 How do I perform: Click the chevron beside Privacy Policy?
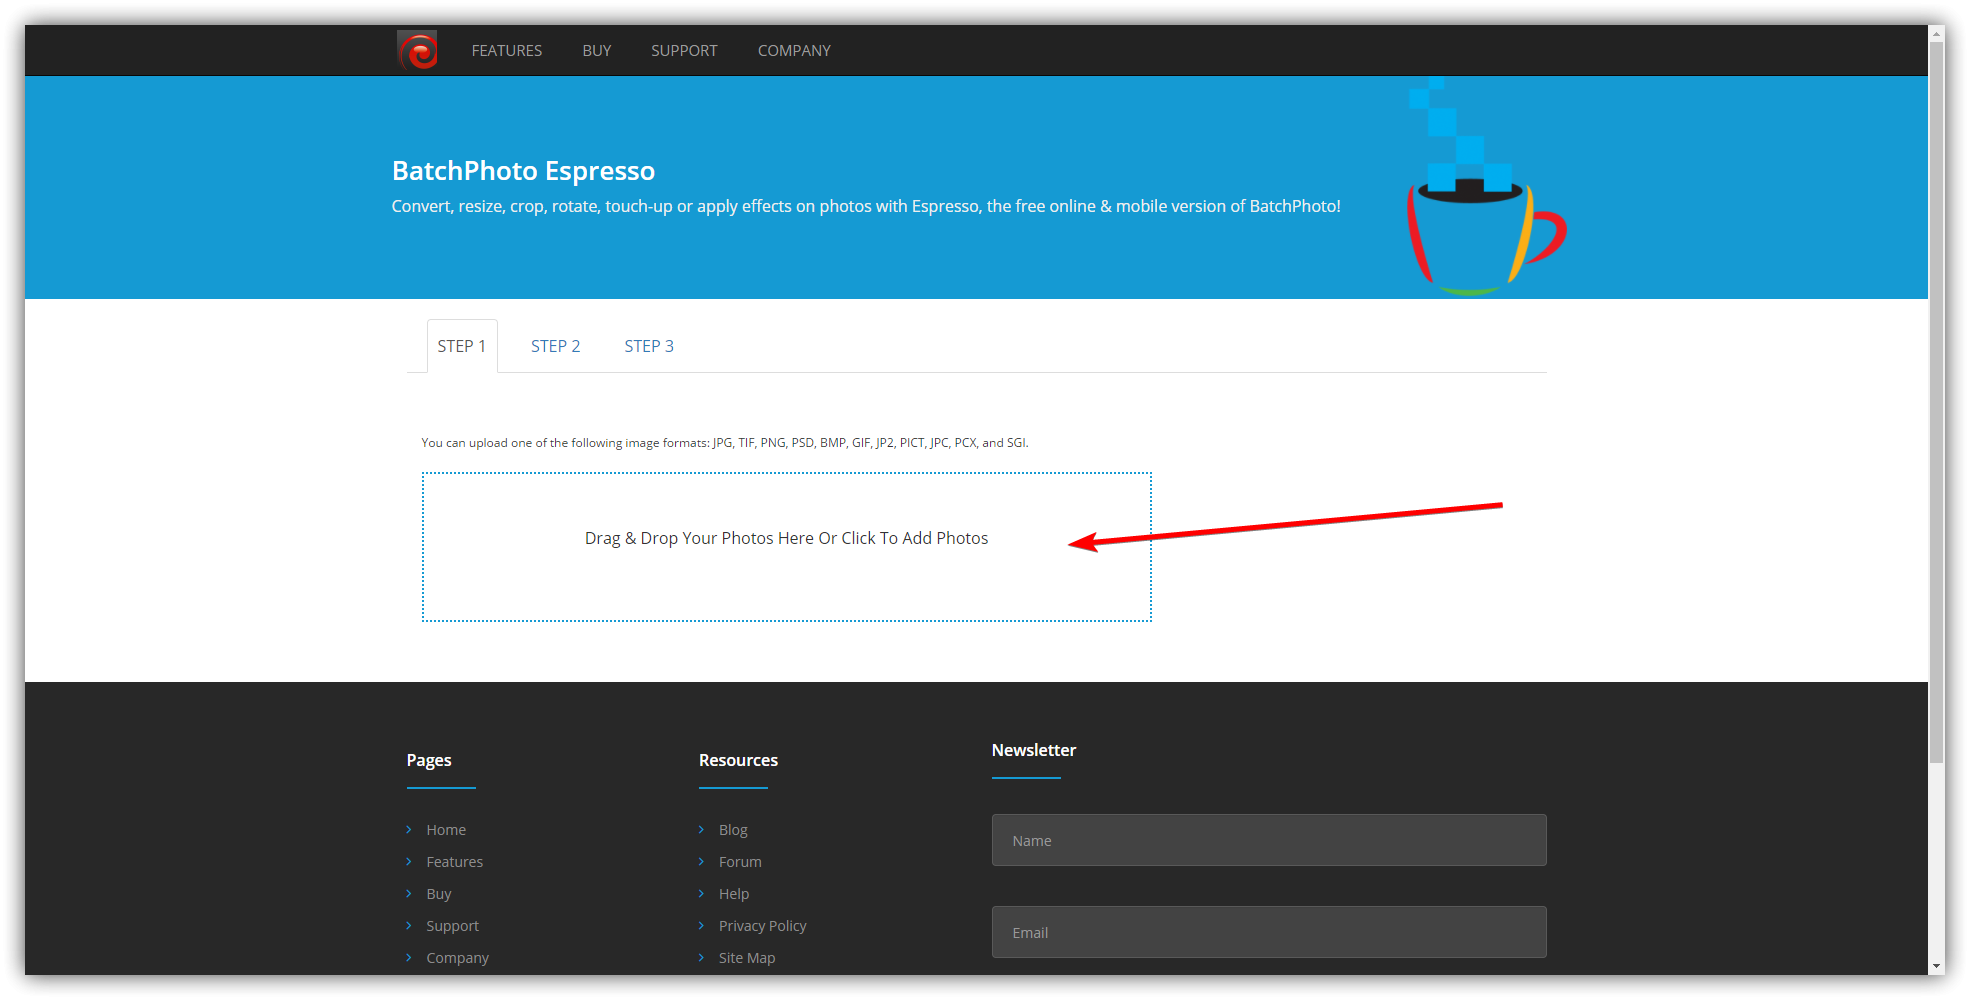tap(702, 926)
